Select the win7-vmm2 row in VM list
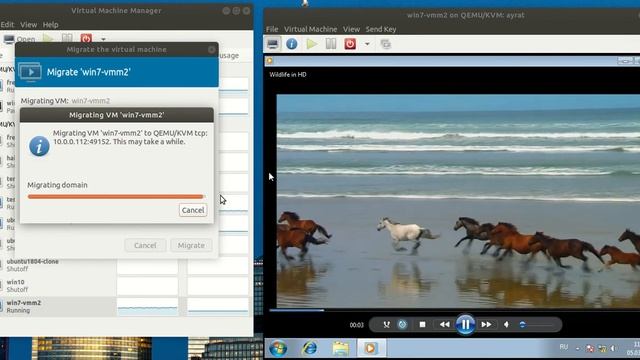640x360 pixels. click(x=125, y=307)
